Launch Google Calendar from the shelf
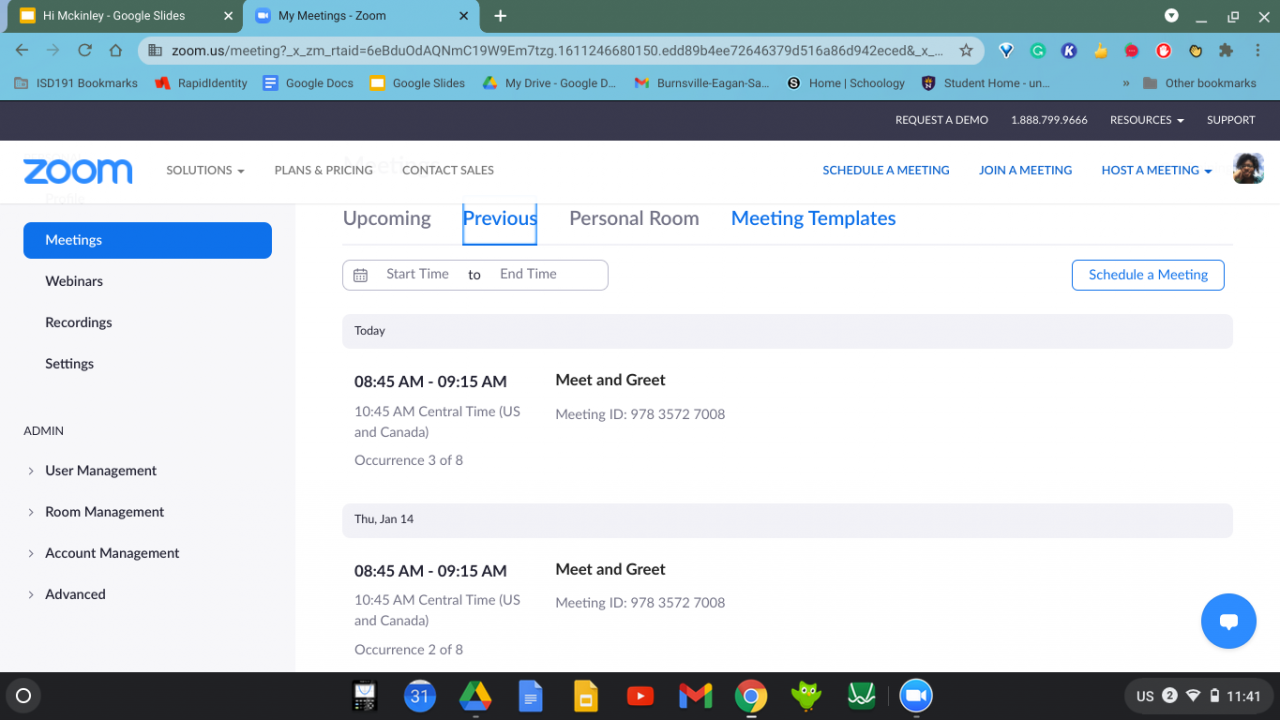 [420, 696]
